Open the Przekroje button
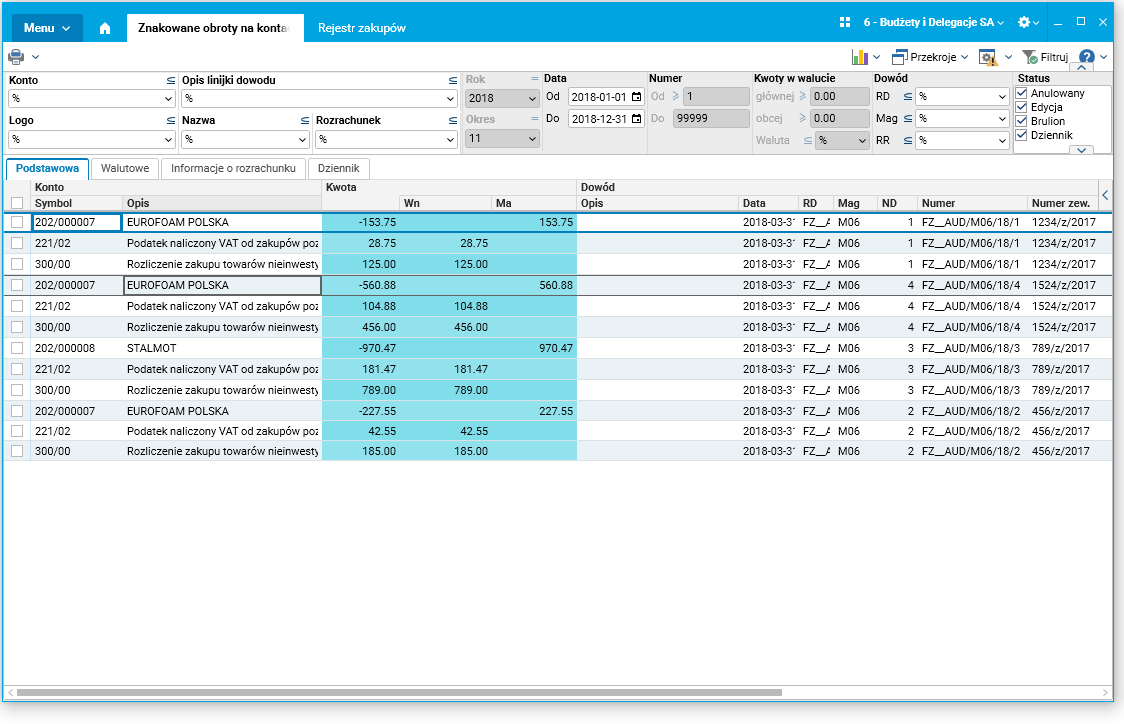Screen dimensions: 1124x724 click(x=929, y=57)
